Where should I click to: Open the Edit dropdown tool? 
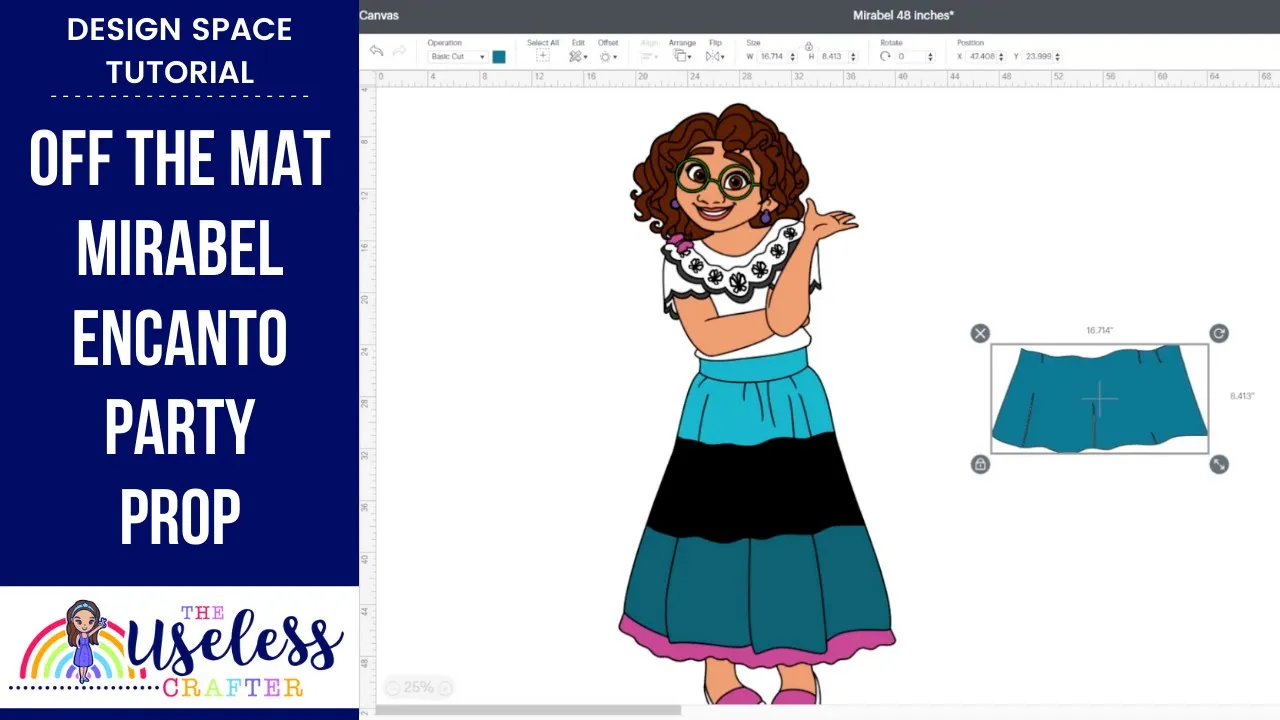pos(578,57)
